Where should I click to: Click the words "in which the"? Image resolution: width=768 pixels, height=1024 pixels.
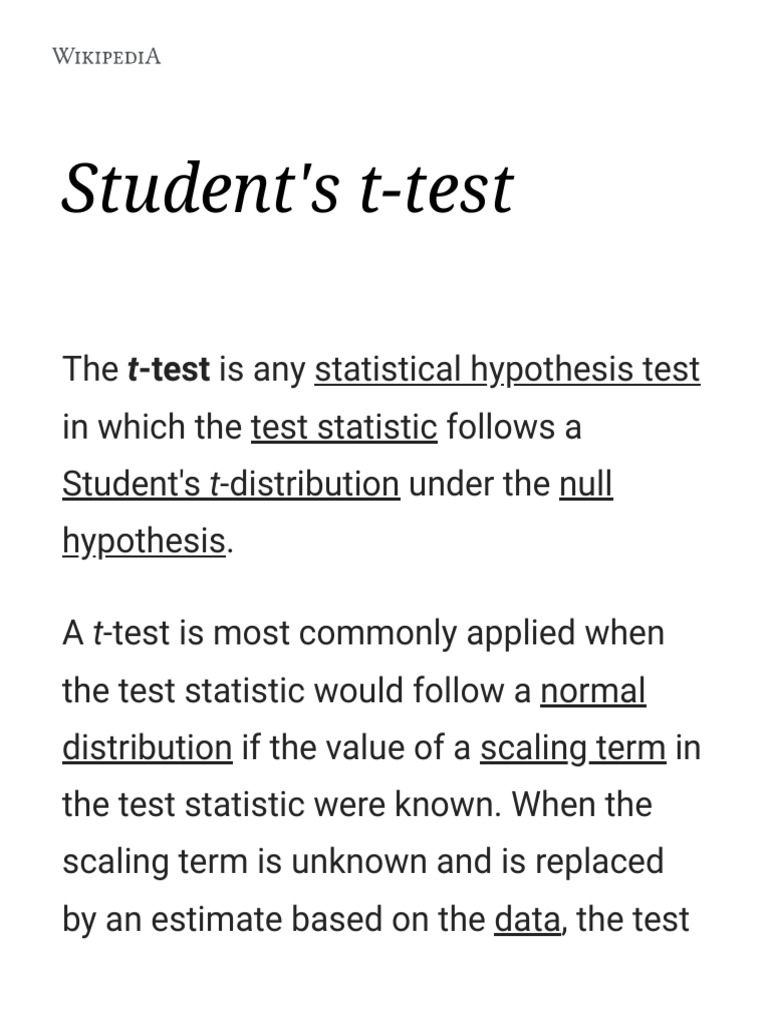click(151, 427)
